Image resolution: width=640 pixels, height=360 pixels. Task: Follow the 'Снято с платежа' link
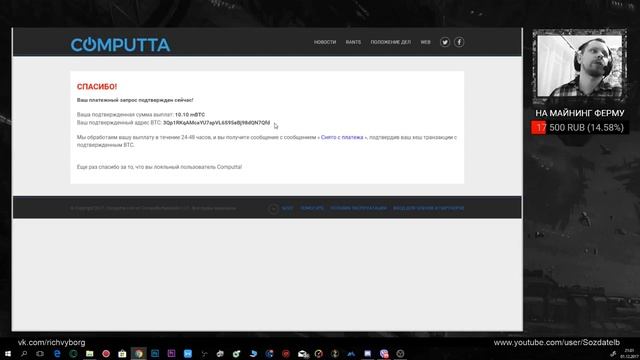coord(342,137)
